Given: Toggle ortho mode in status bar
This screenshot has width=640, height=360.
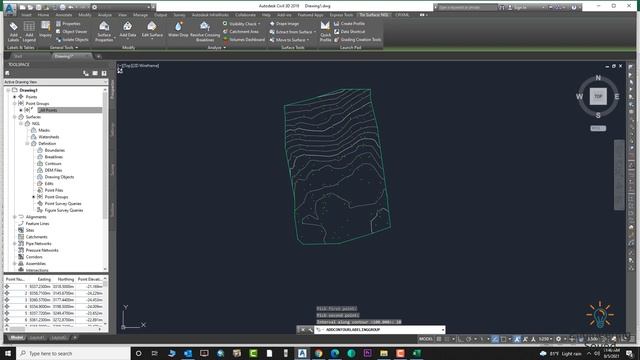Looking at the screenshot, I should pyautogui.click(x=460, y=339).
